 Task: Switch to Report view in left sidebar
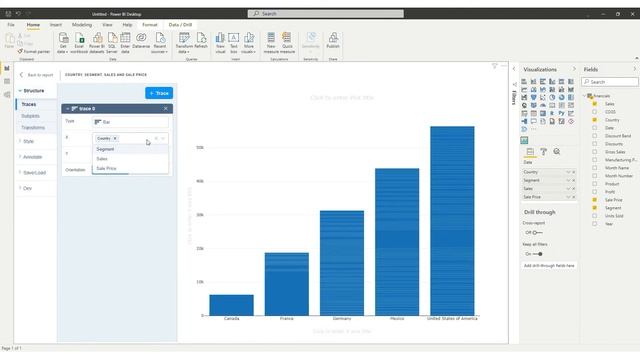7,69
